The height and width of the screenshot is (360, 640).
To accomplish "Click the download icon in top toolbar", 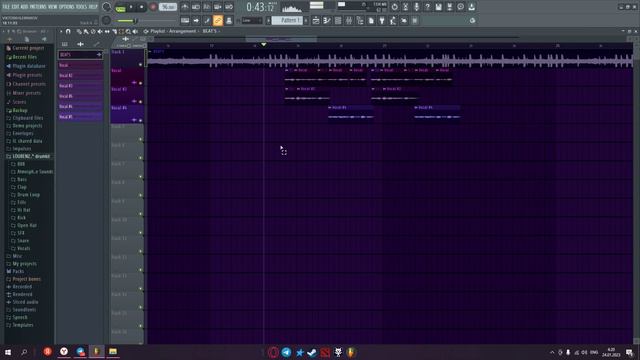I will [471, 7].
